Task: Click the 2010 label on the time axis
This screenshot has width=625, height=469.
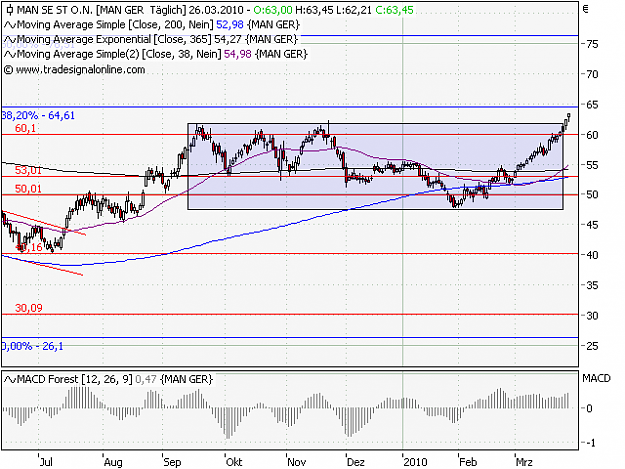Action: pos(415,462)
